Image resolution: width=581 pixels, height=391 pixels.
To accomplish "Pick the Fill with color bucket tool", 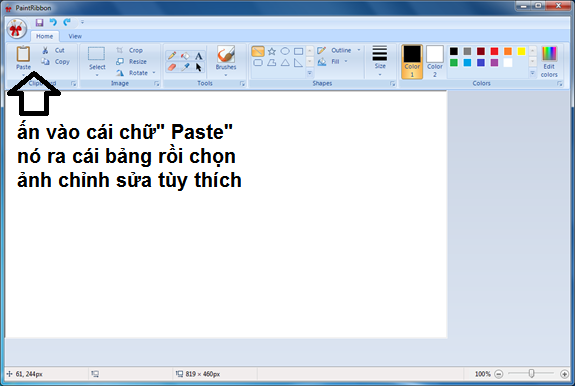I will 185,56.
